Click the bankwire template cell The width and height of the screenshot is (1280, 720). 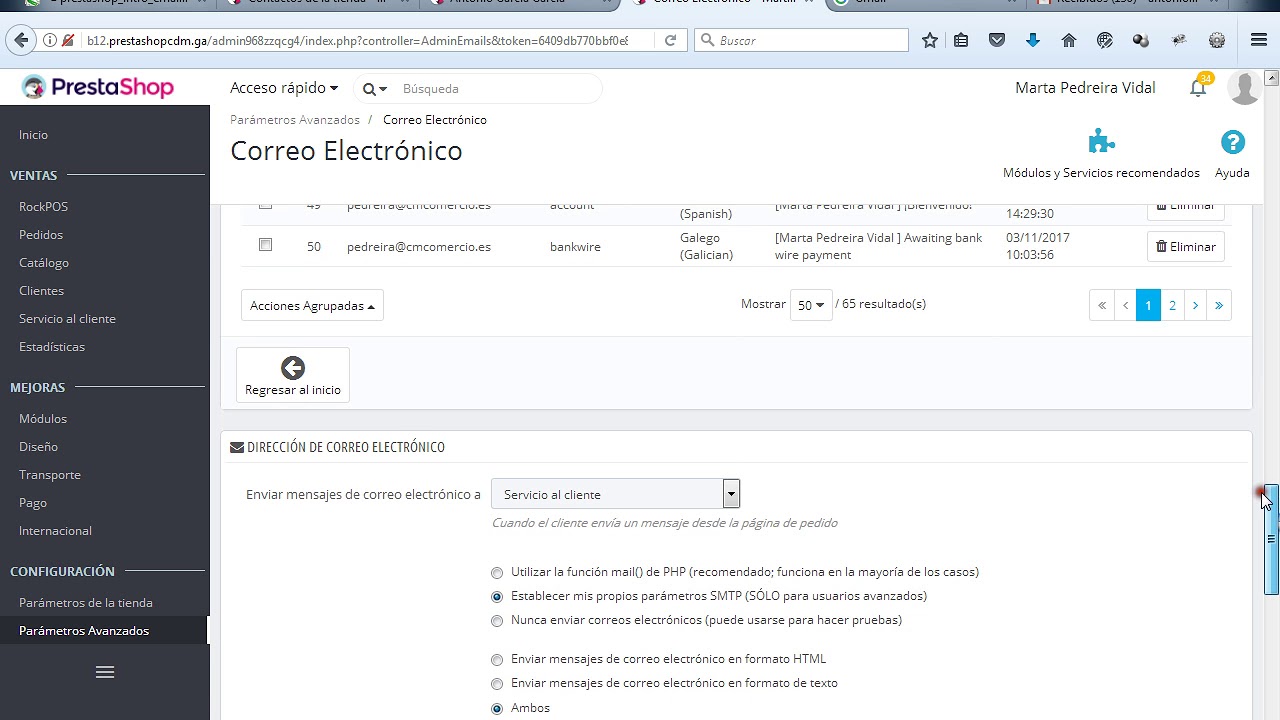(x=575, y=247)
